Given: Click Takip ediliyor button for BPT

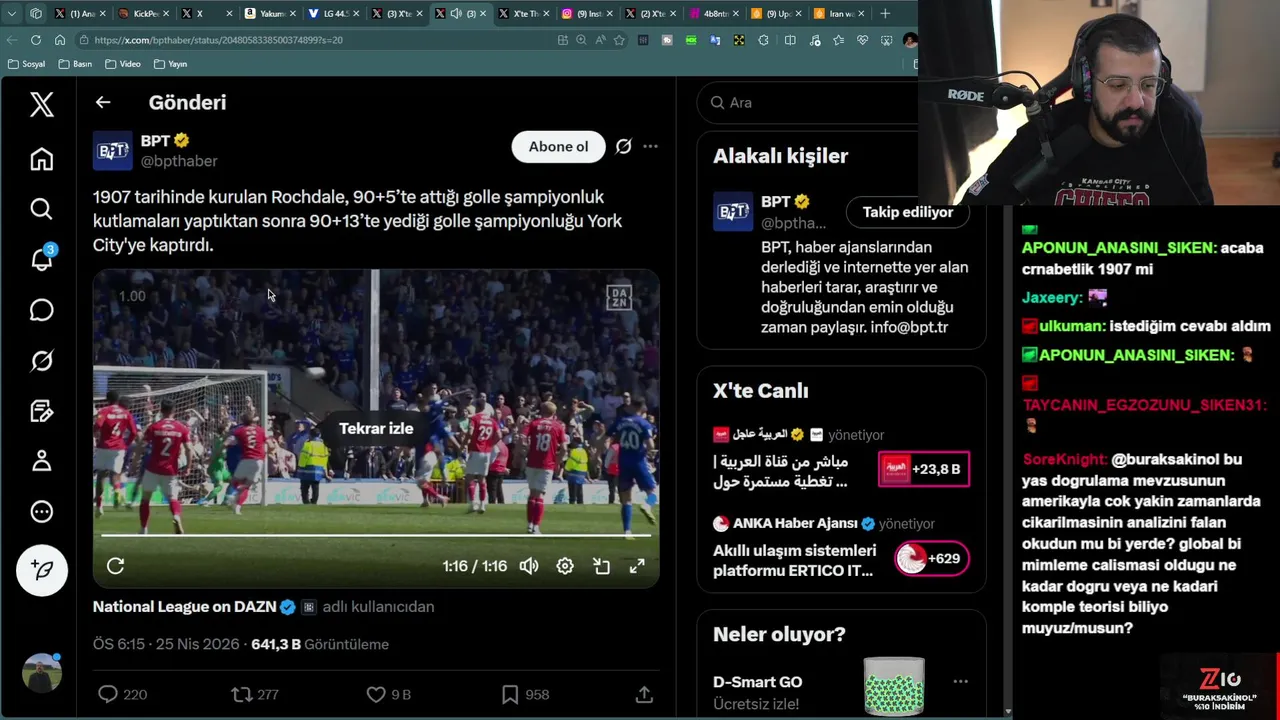Looking at the screenshot, I should click(x=908, y=212).
